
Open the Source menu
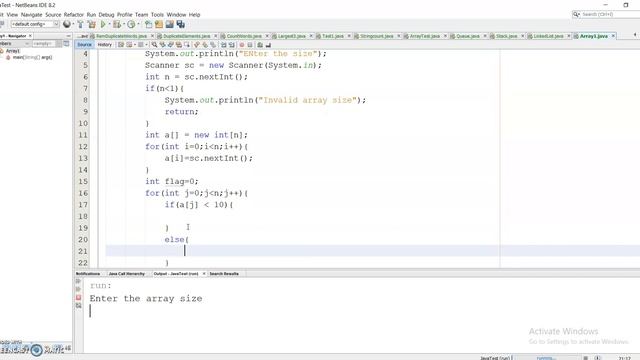tap(53, 15)
